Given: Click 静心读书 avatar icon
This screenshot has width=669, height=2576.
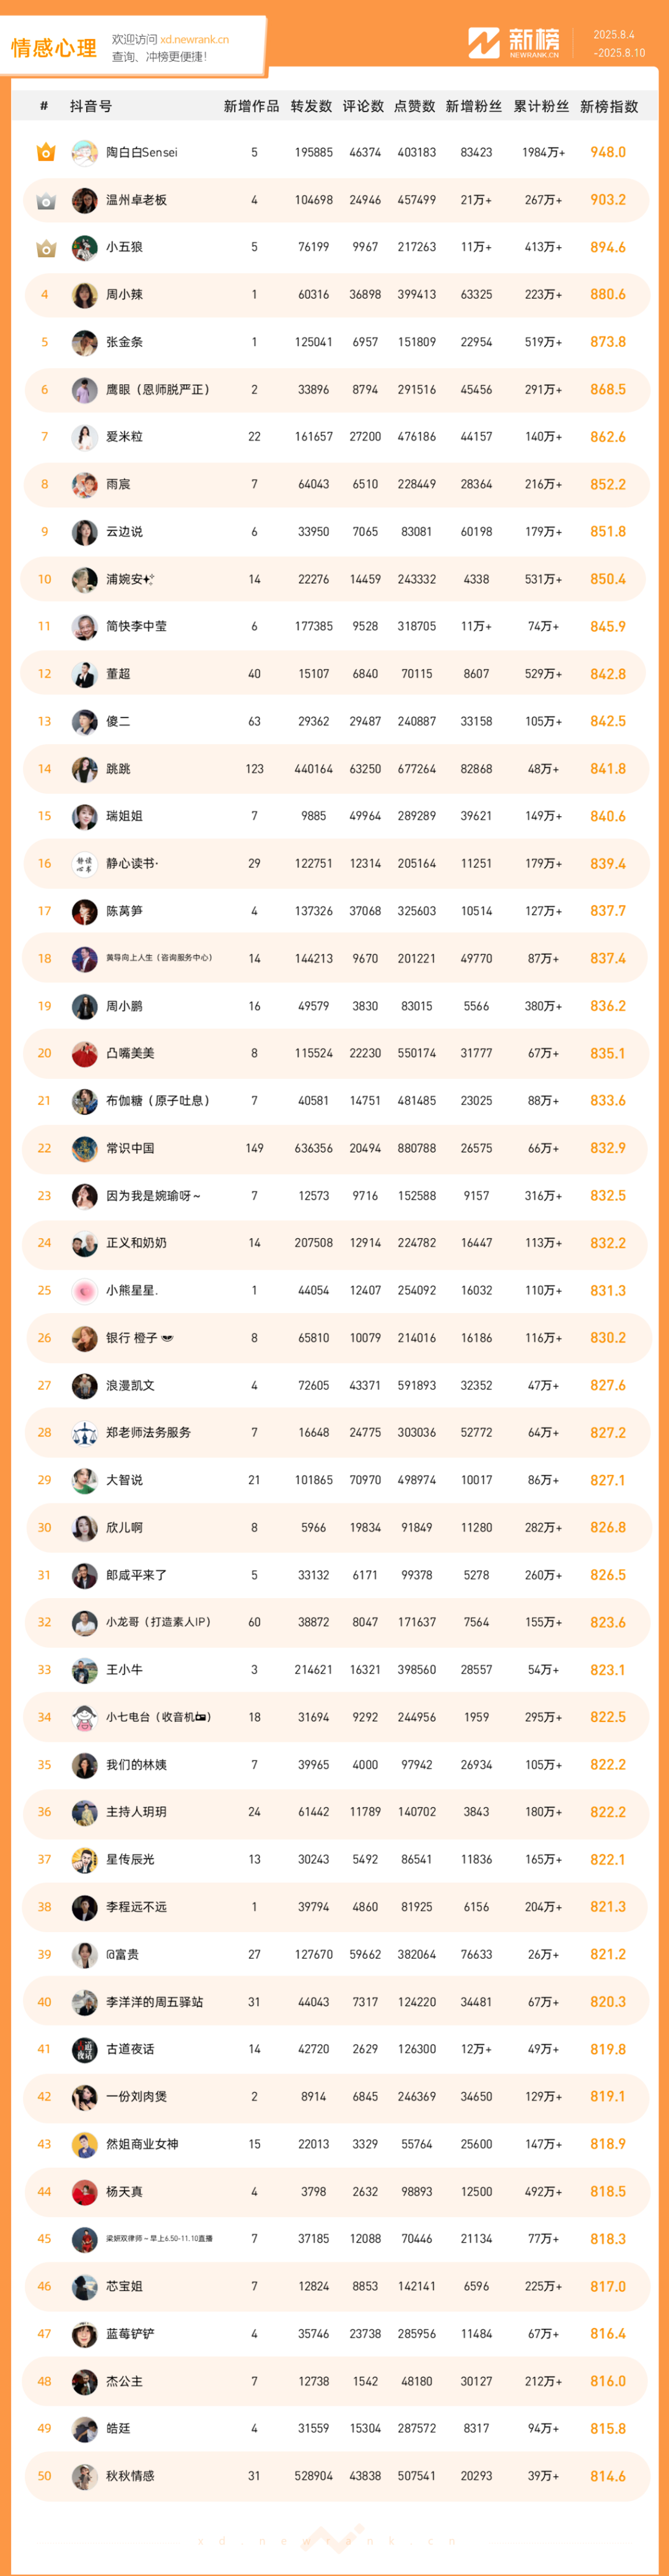Looking at the screenshot, I should pos(85,863).
